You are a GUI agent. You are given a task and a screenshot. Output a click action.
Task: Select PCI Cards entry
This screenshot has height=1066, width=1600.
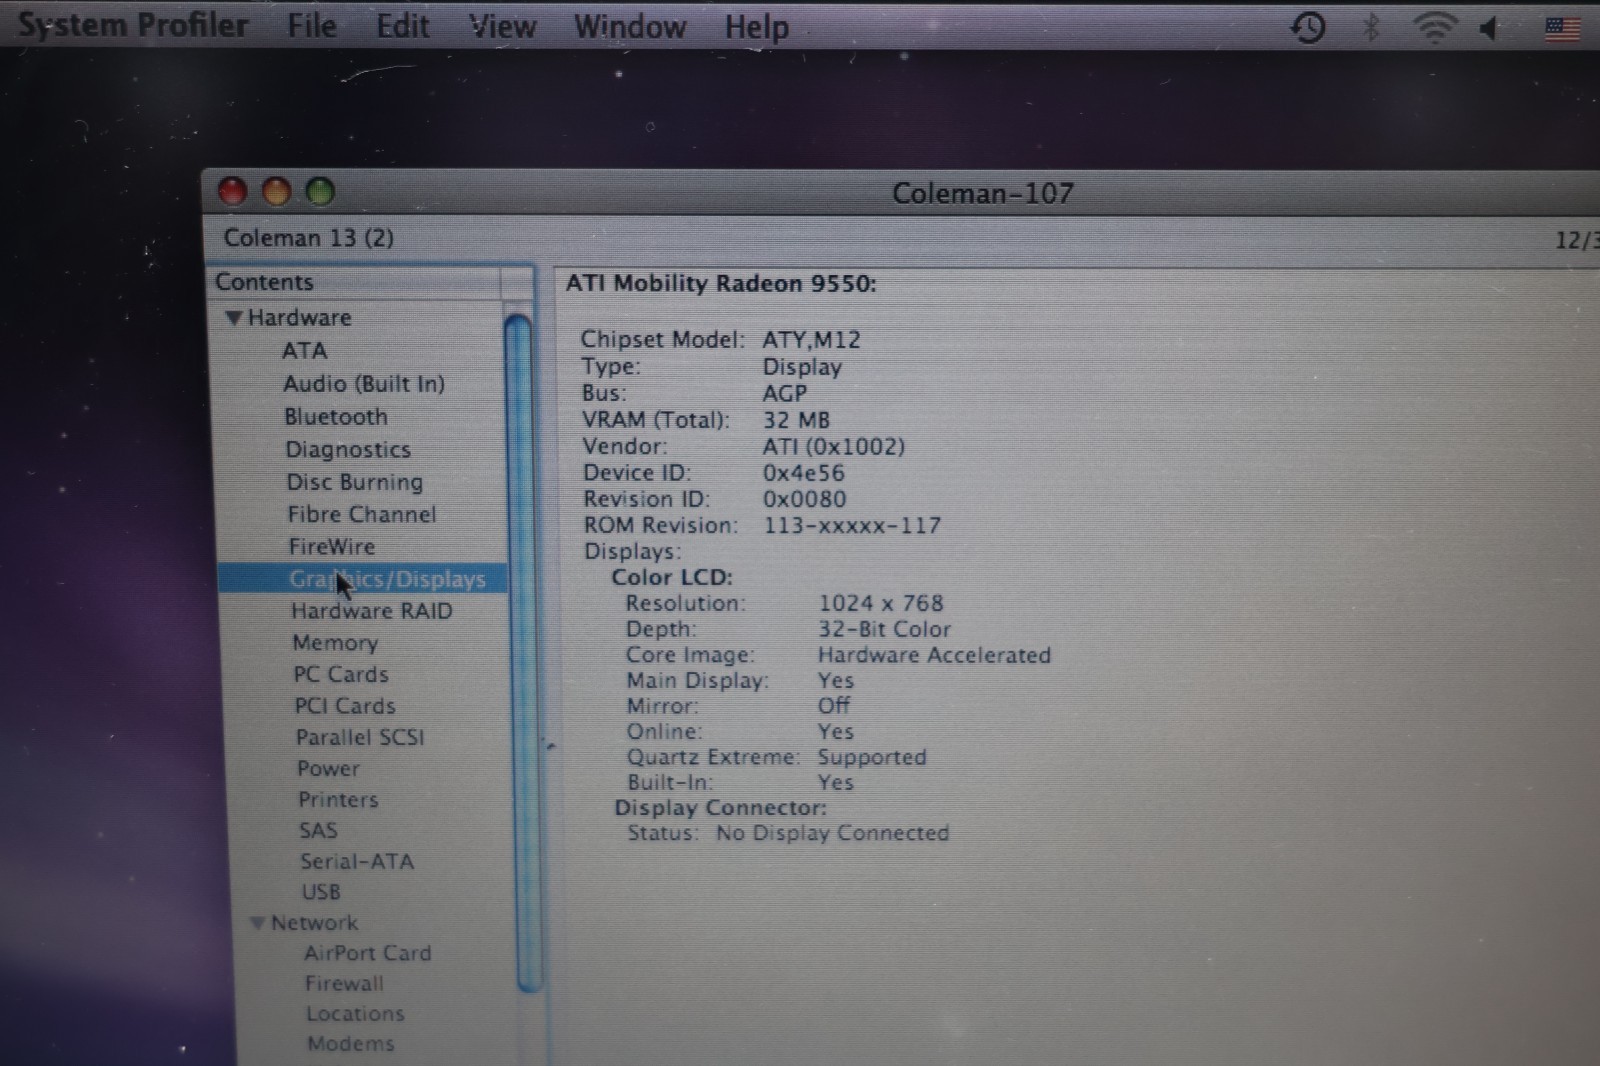345,706
